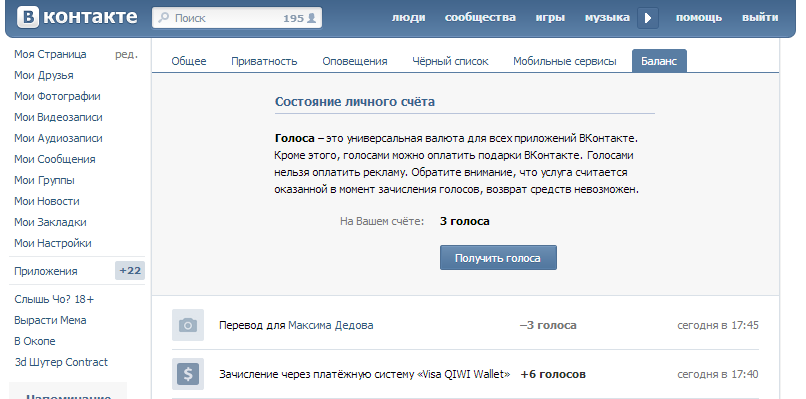Image resolution: width=806 pixels, height=399 pixels.
Task: Open Мои Аудиозаписи in sidebar
Action: click(58, 138)
